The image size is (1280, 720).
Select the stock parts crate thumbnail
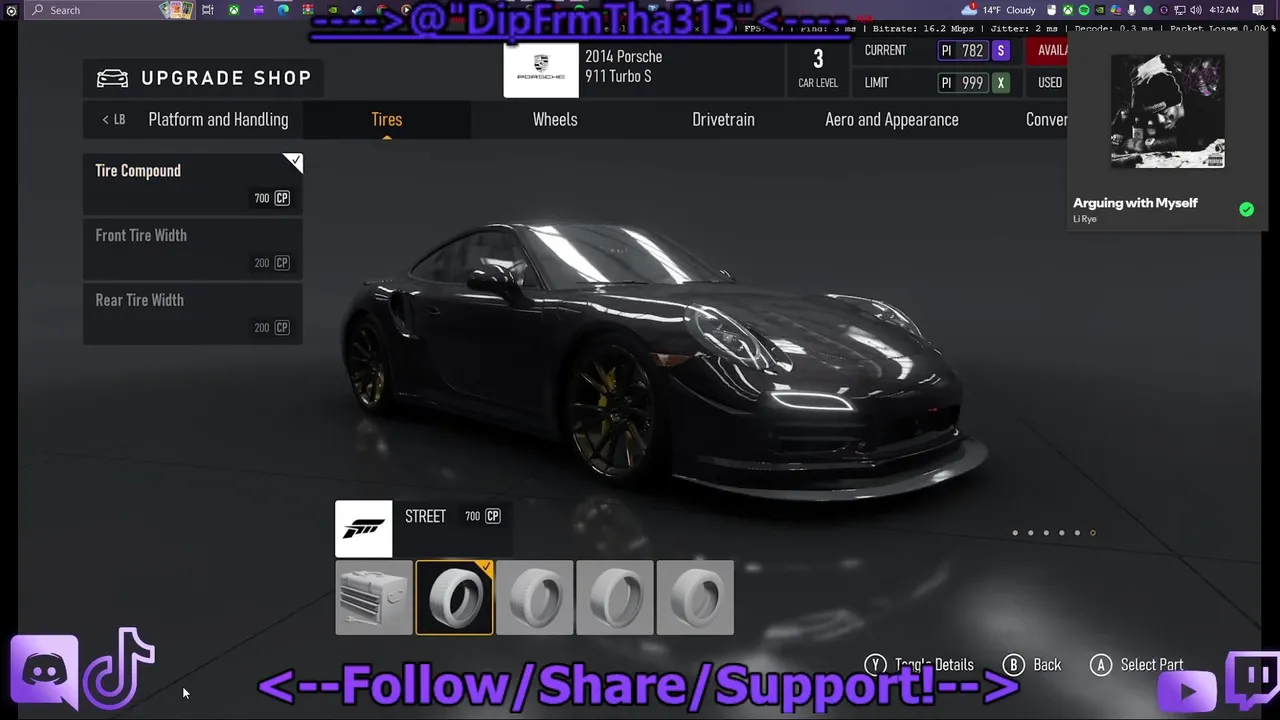point(374,597)
